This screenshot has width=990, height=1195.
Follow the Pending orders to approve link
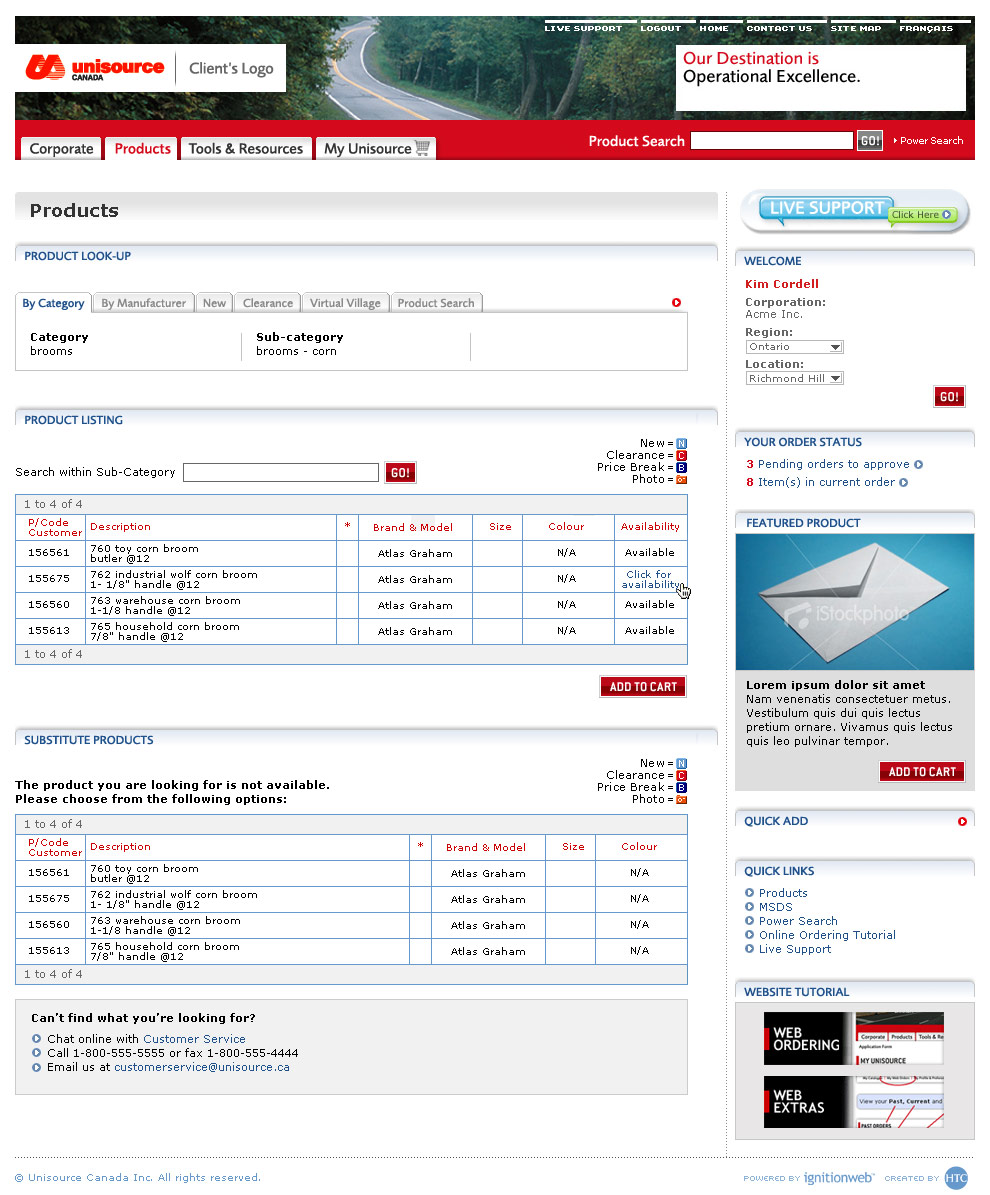(x=833, y=464)
